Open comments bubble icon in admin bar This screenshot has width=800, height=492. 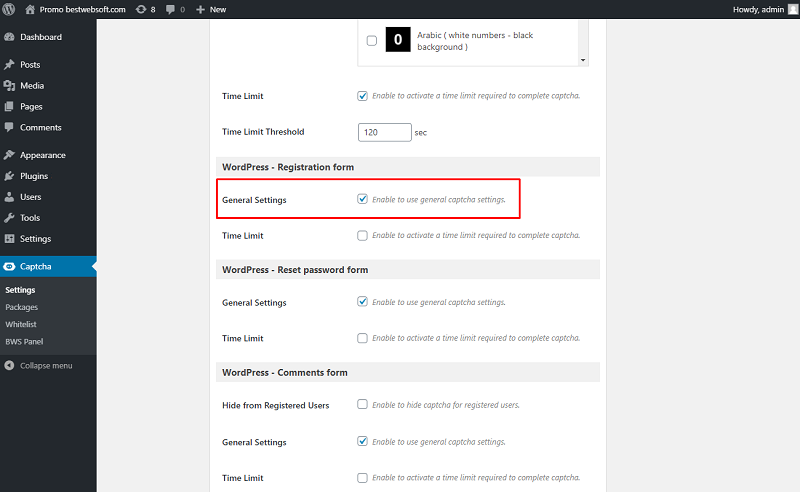(170, 9)
